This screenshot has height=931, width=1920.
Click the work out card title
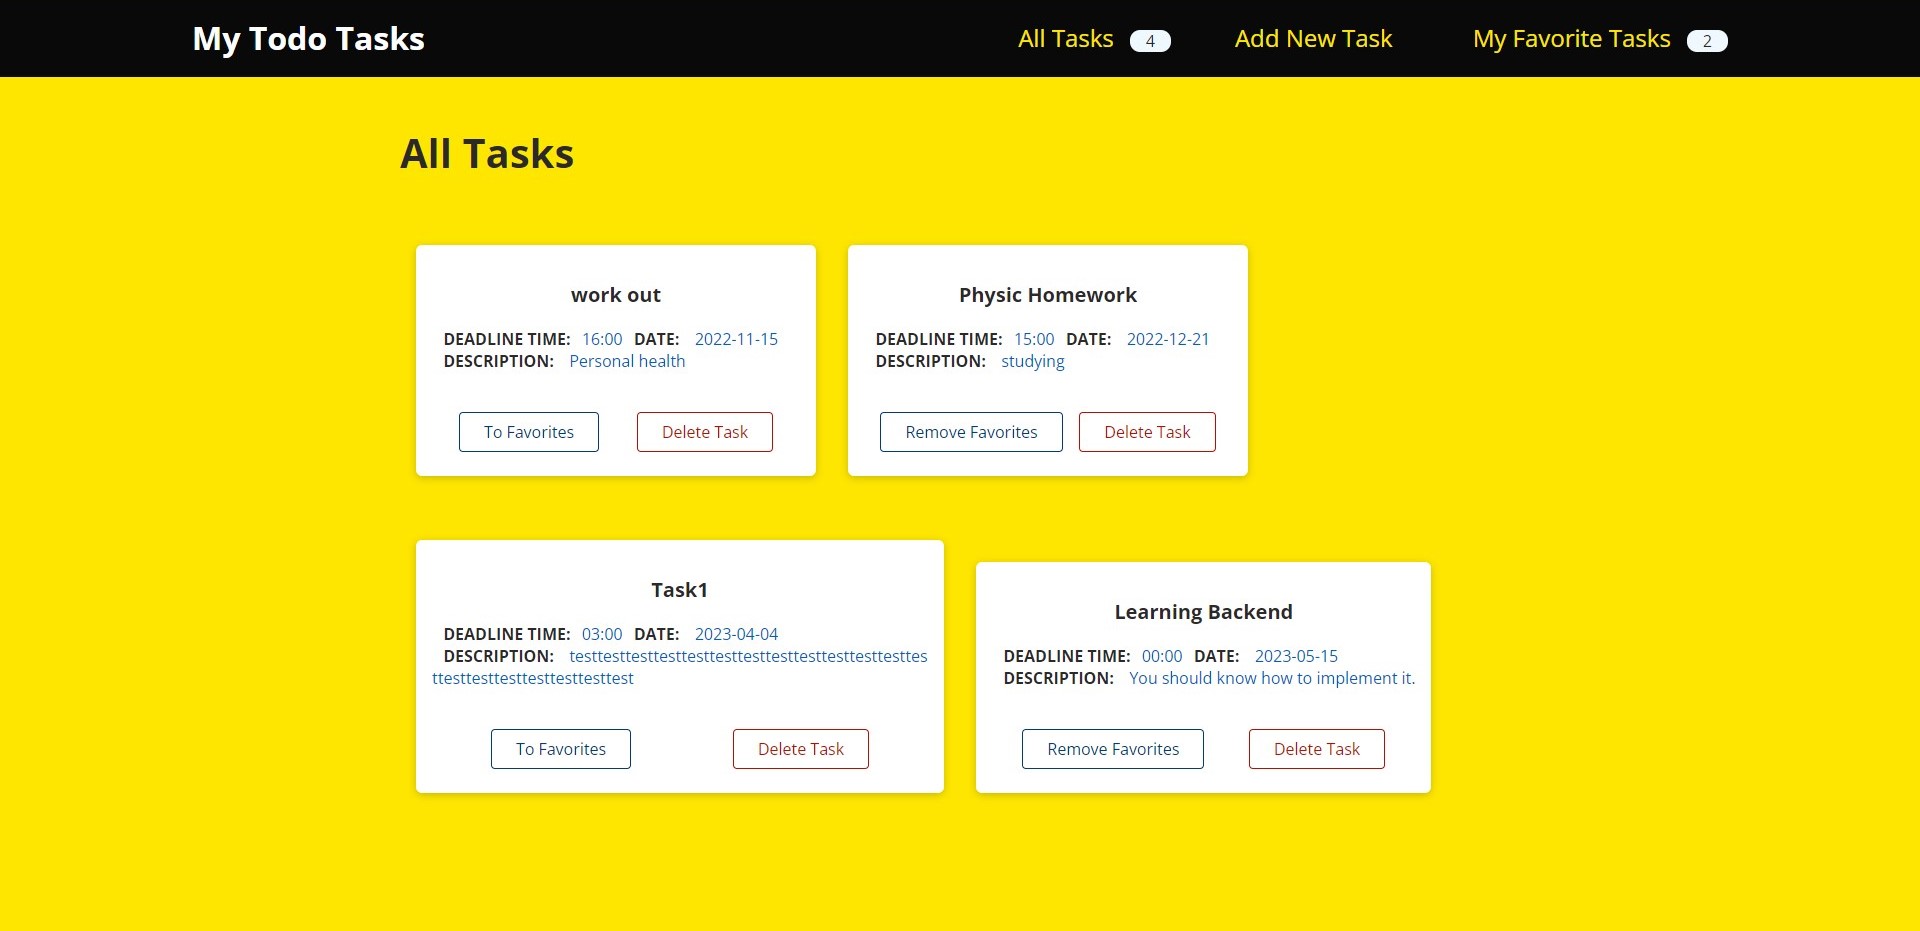pyautogui.click(x=615, y=294)
